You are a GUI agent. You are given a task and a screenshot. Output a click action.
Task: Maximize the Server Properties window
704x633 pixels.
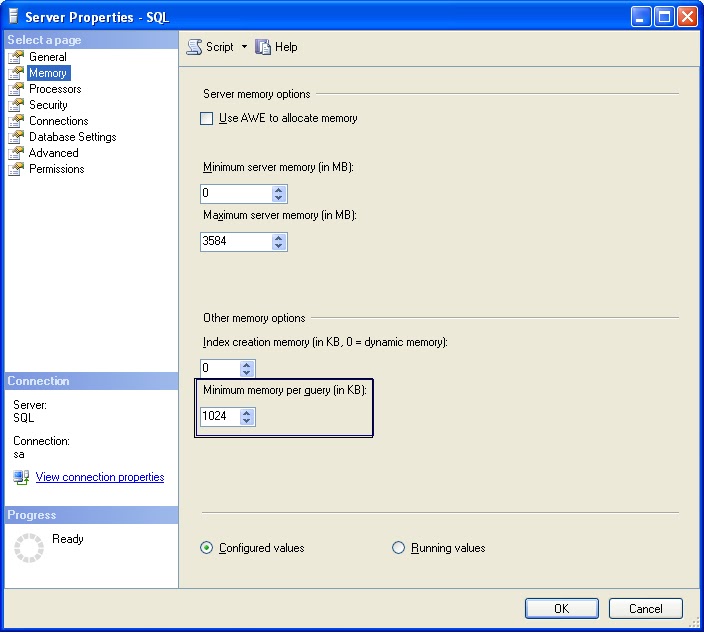(664, 17)
